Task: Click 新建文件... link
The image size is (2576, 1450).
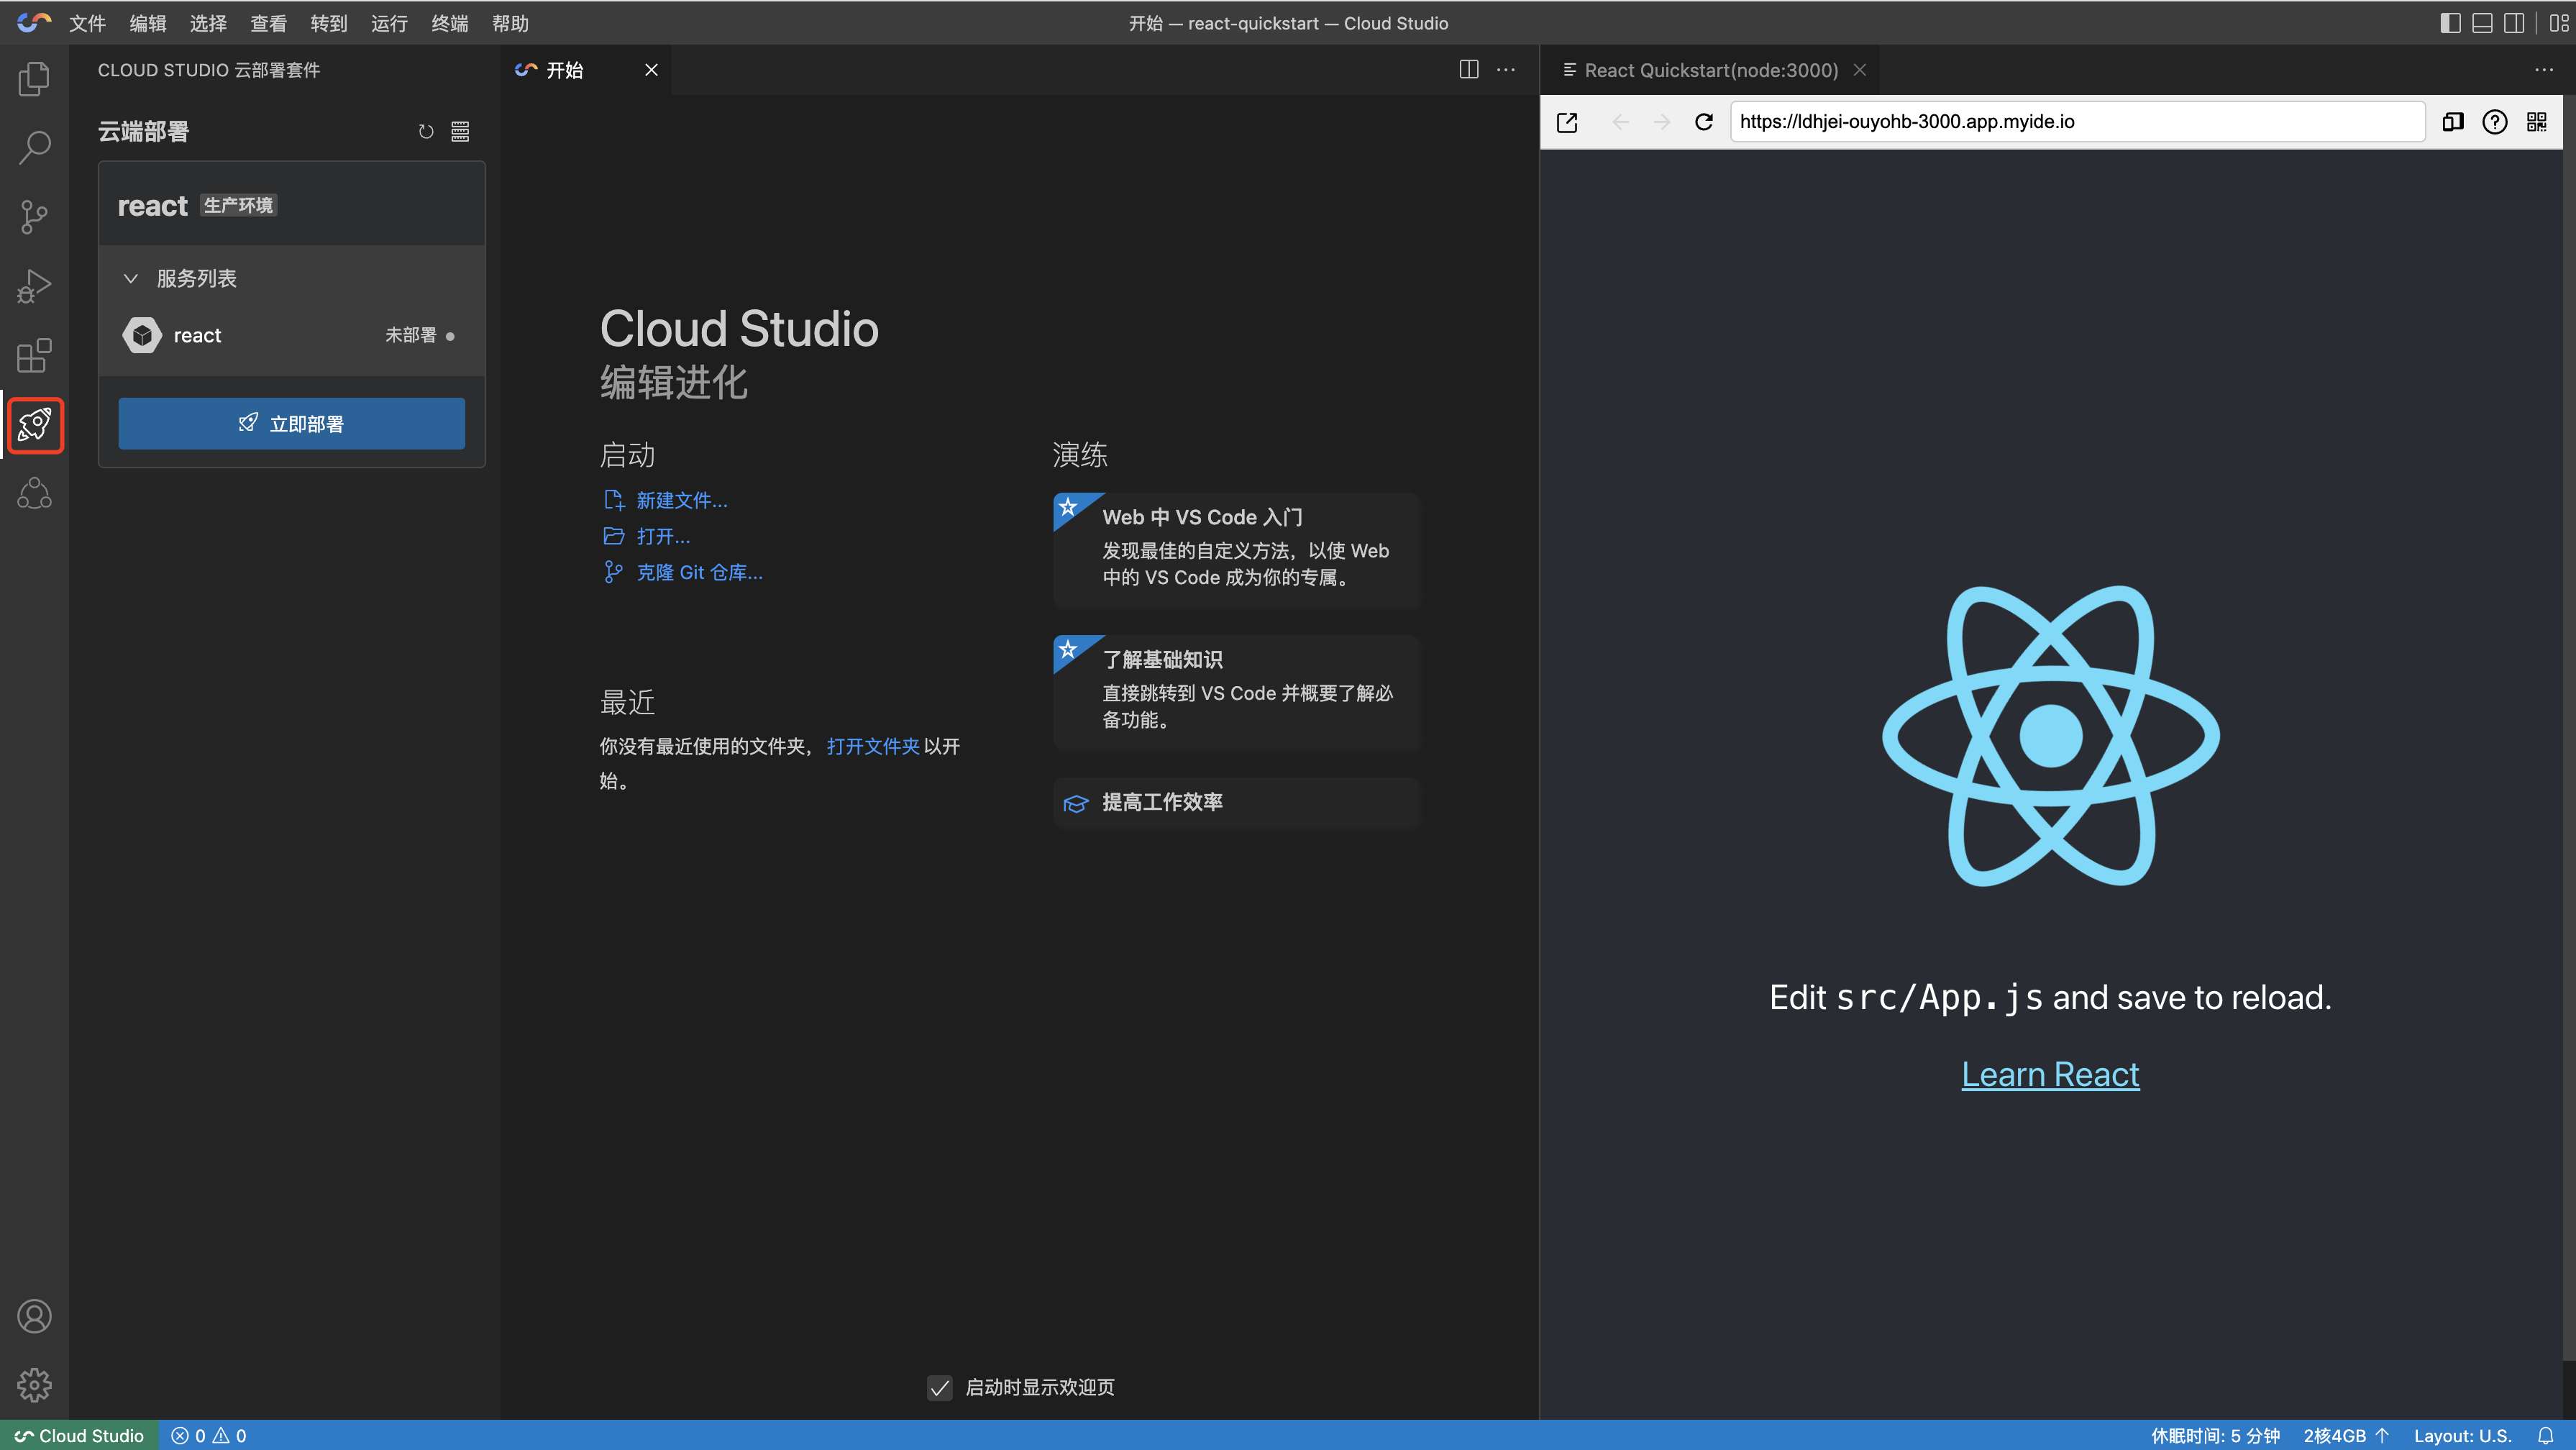Action: [682, 501]
